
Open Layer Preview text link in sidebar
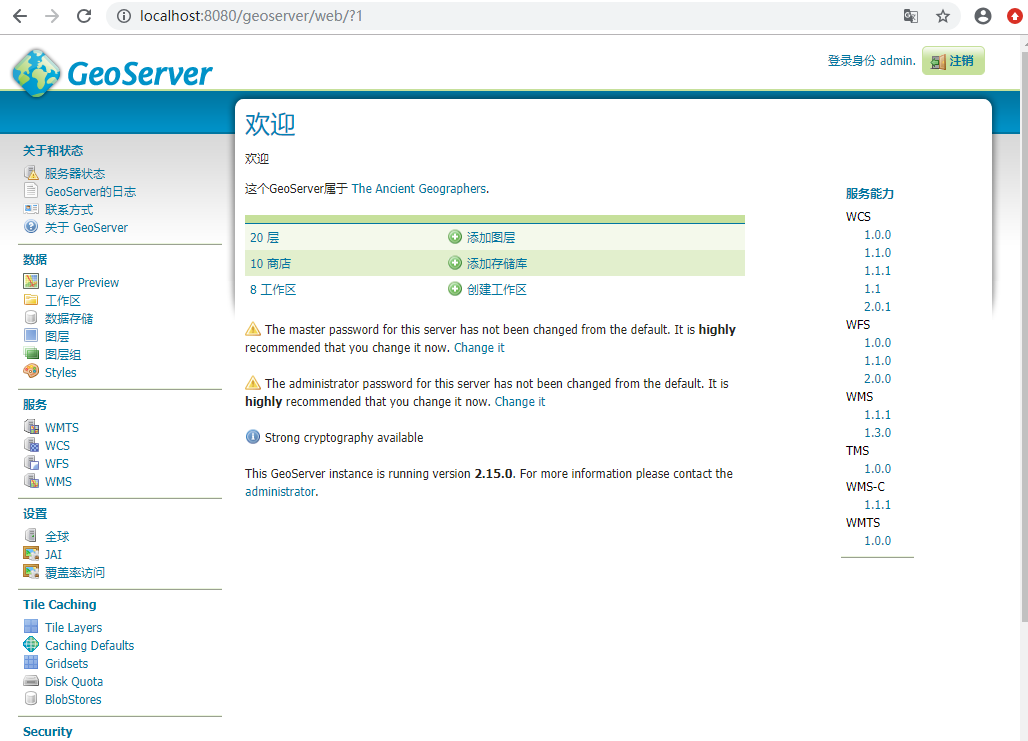point(82,283)
